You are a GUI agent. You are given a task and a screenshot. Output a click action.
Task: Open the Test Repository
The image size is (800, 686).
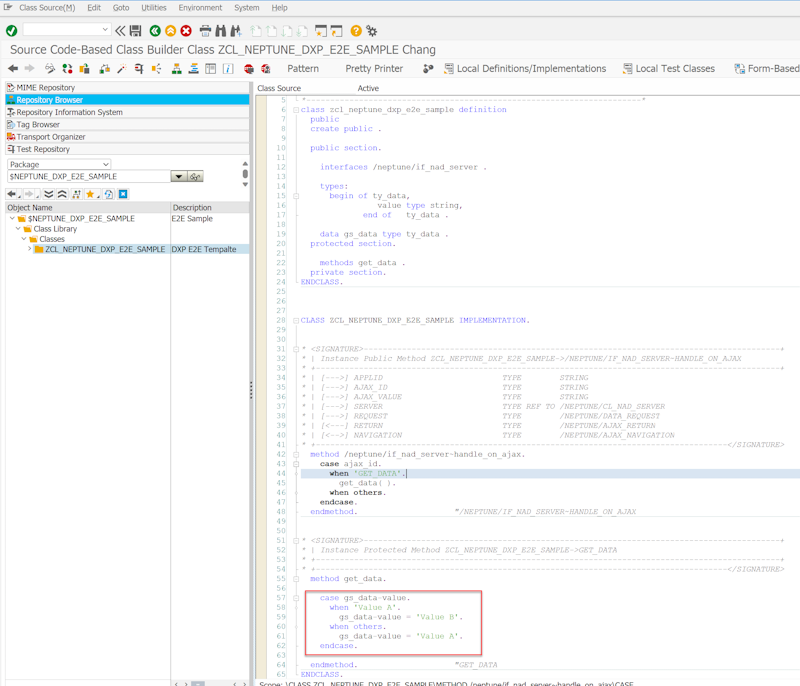point(127,149)
